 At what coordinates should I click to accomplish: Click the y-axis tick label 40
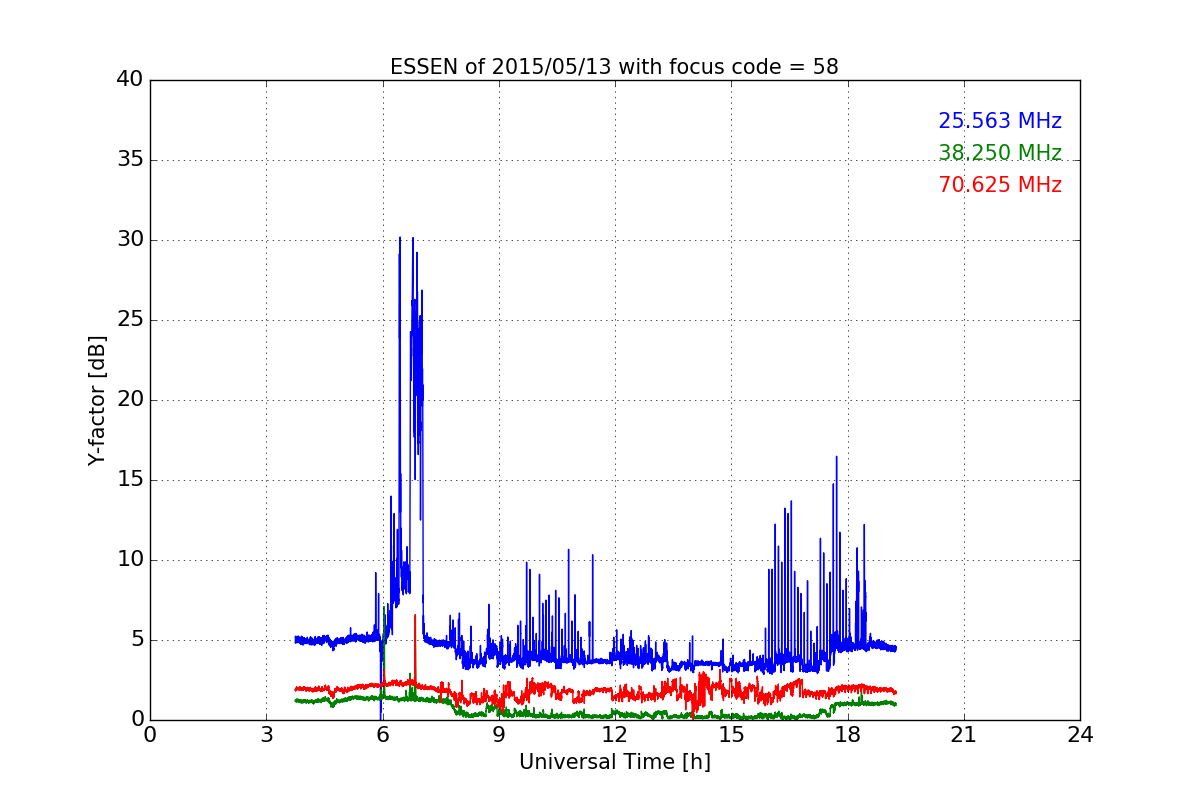coord(130,80)
